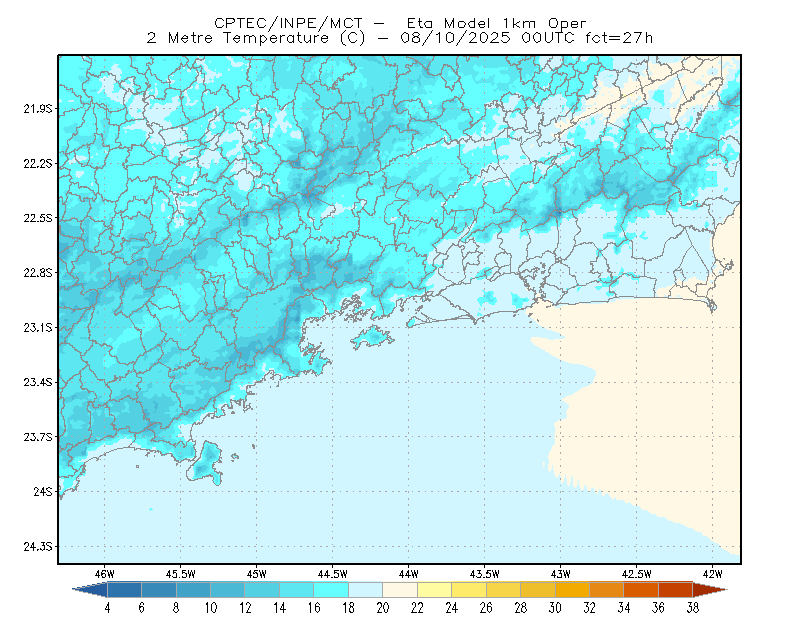The height and width of the screenshot is (618, 800).
Task: Click the 44W longitude axis label
Action: click(408, 574)
